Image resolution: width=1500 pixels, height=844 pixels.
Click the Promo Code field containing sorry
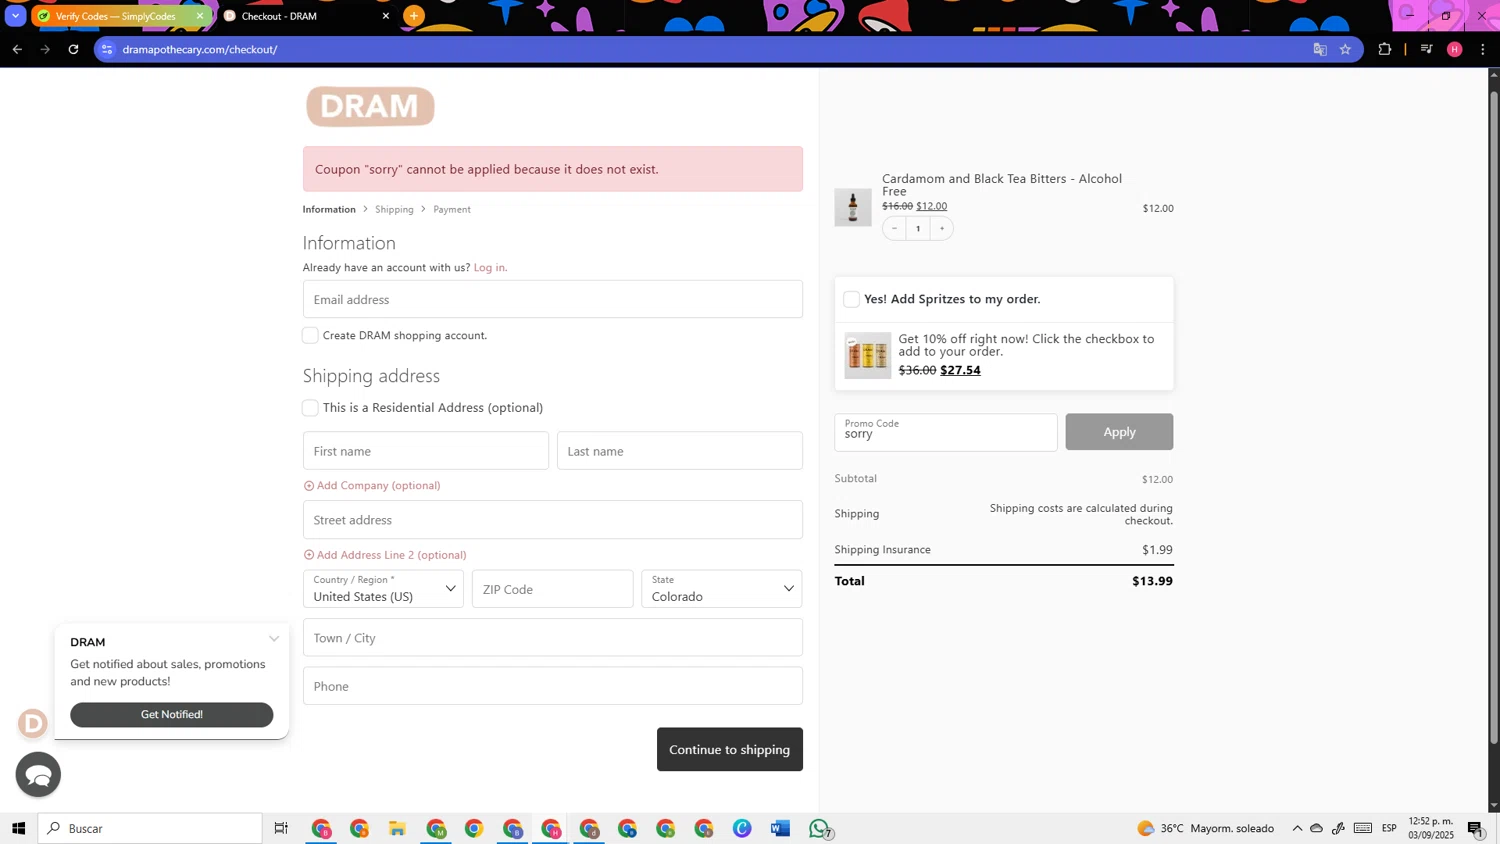pyautogui.click(x=946, y=432)
